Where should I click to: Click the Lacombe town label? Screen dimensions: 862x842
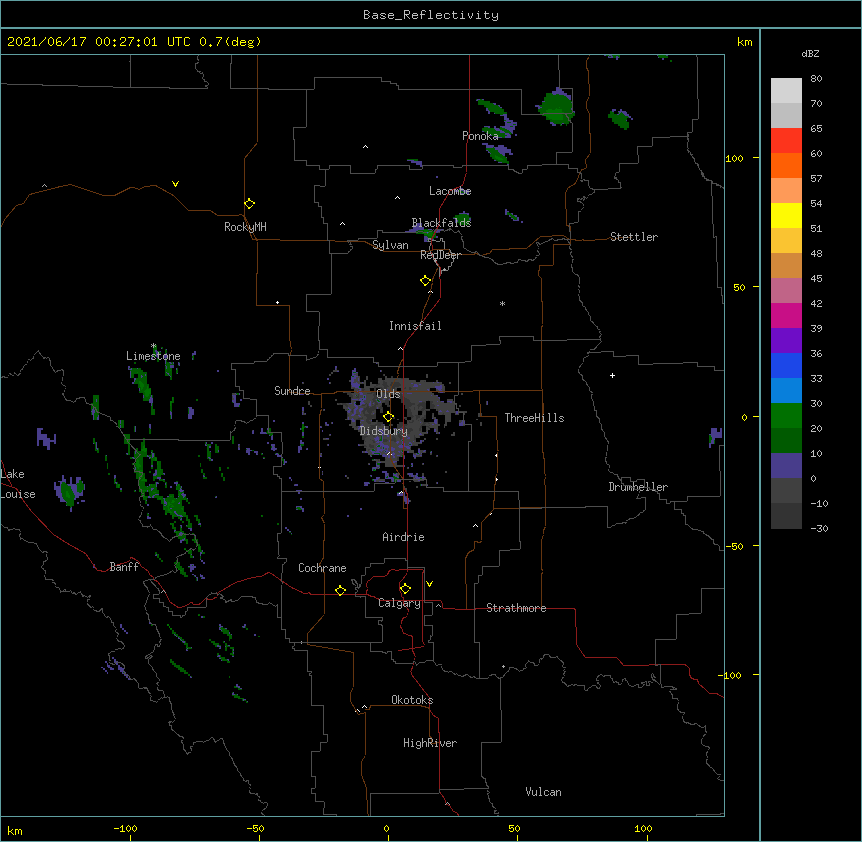point(450,191)
